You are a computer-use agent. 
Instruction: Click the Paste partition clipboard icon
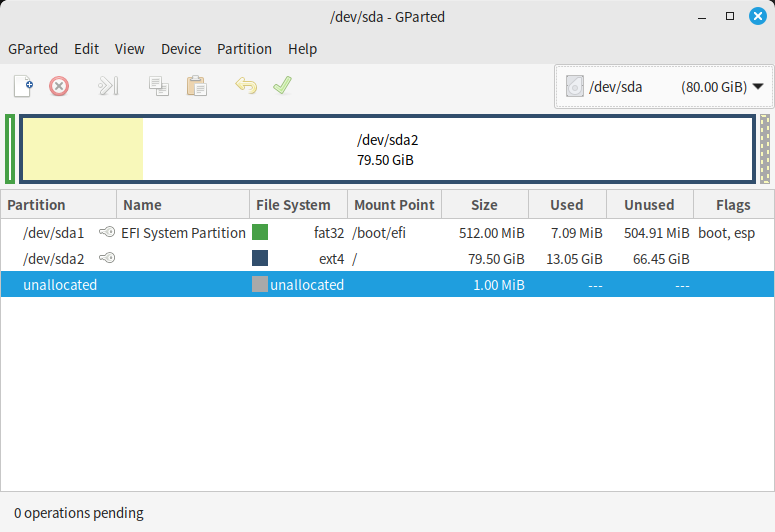coord(196,86)
